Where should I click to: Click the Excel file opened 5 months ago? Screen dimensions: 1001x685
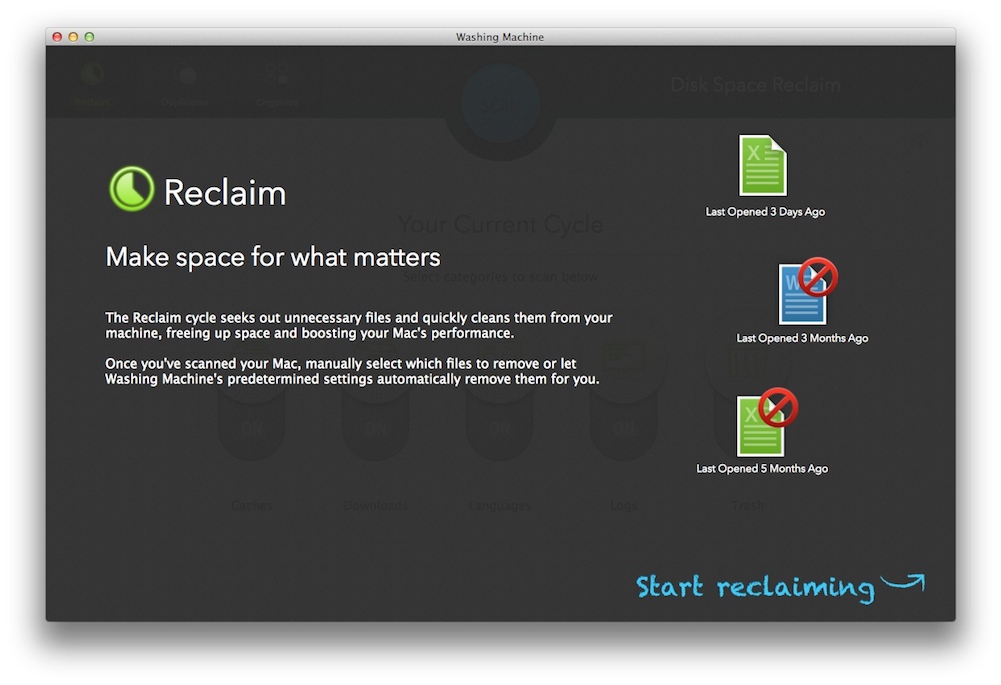[x=760, y=426]
